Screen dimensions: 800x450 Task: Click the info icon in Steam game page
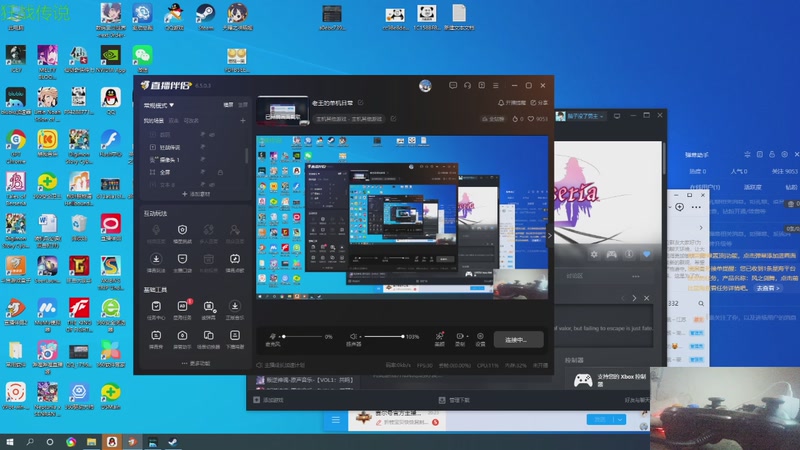coord(629,254)
